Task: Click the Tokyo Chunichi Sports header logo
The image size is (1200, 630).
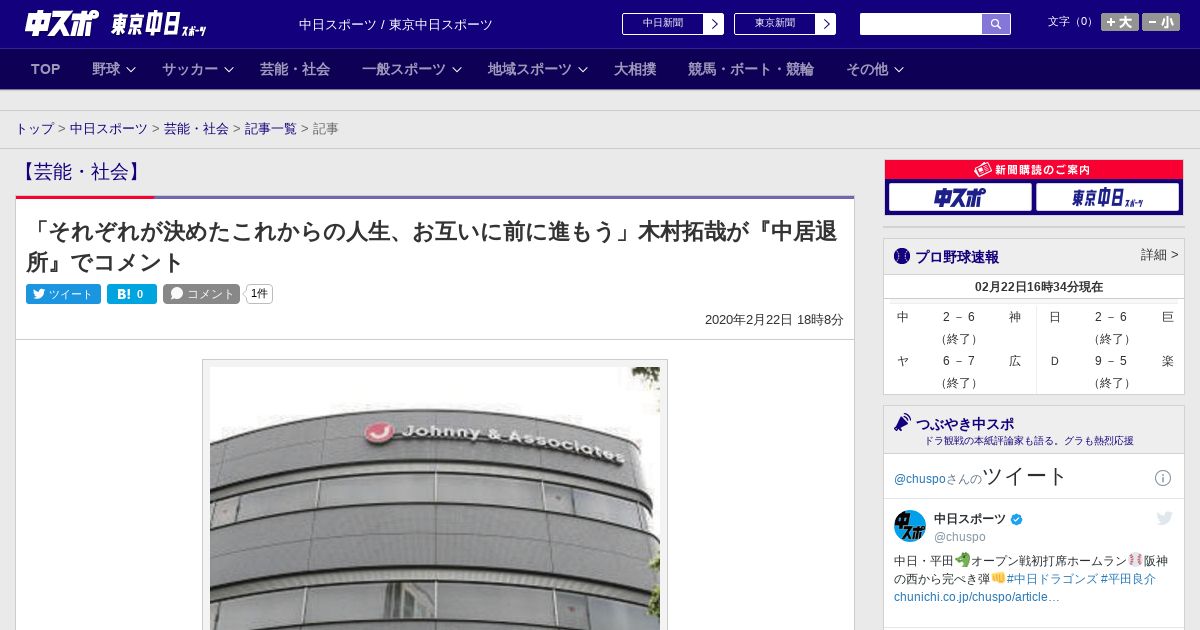Action: 159,24
